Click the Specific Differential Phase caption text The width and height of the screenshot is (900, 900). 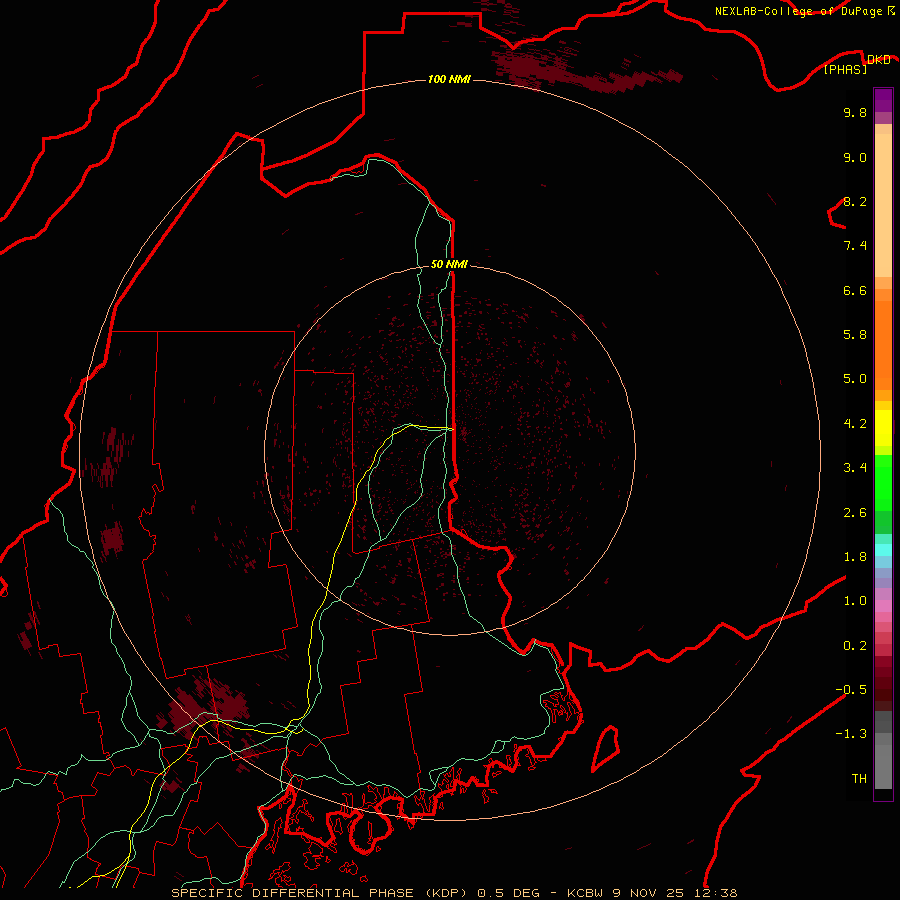pyautogui.click(x=454, y=893)
